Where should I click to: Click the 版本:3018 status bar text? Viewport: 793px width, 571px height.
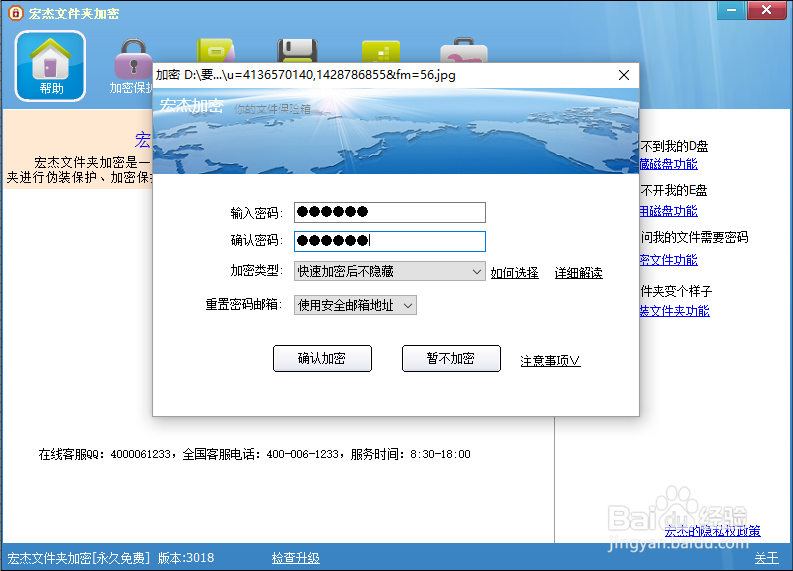click(186, 558)
